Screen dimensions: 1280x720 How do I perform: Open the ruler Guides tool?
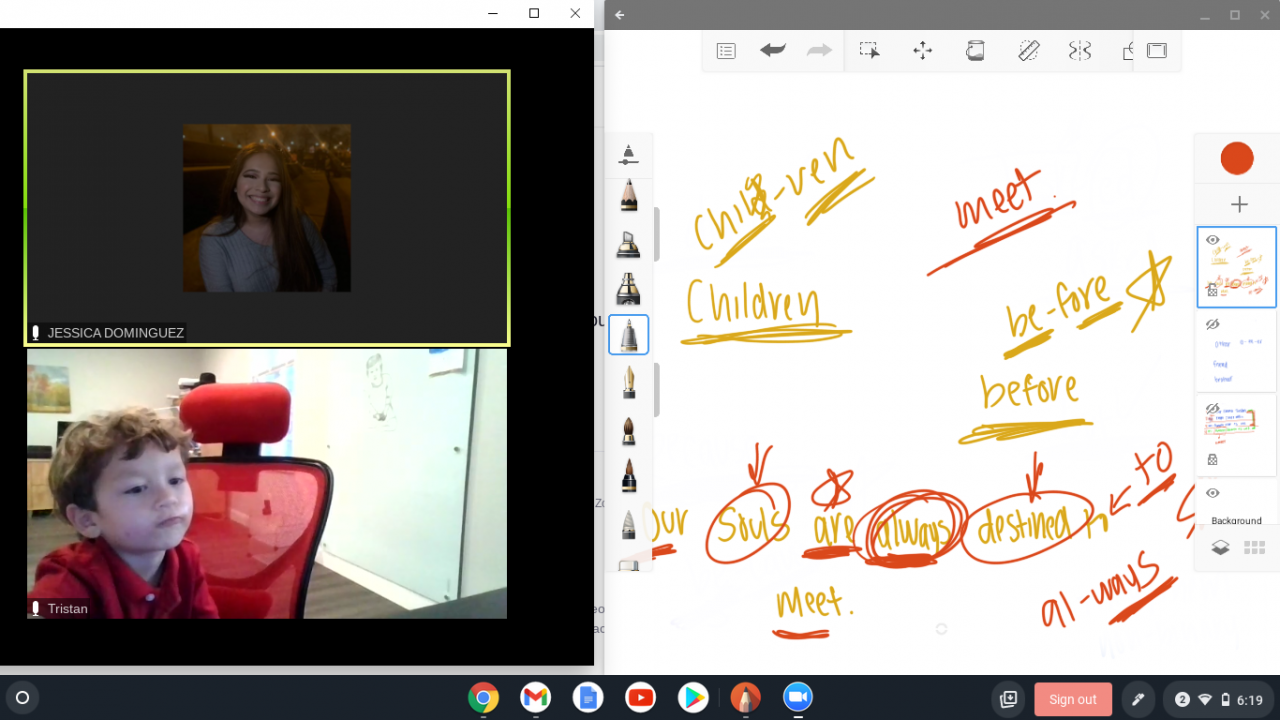point(1028,51)
